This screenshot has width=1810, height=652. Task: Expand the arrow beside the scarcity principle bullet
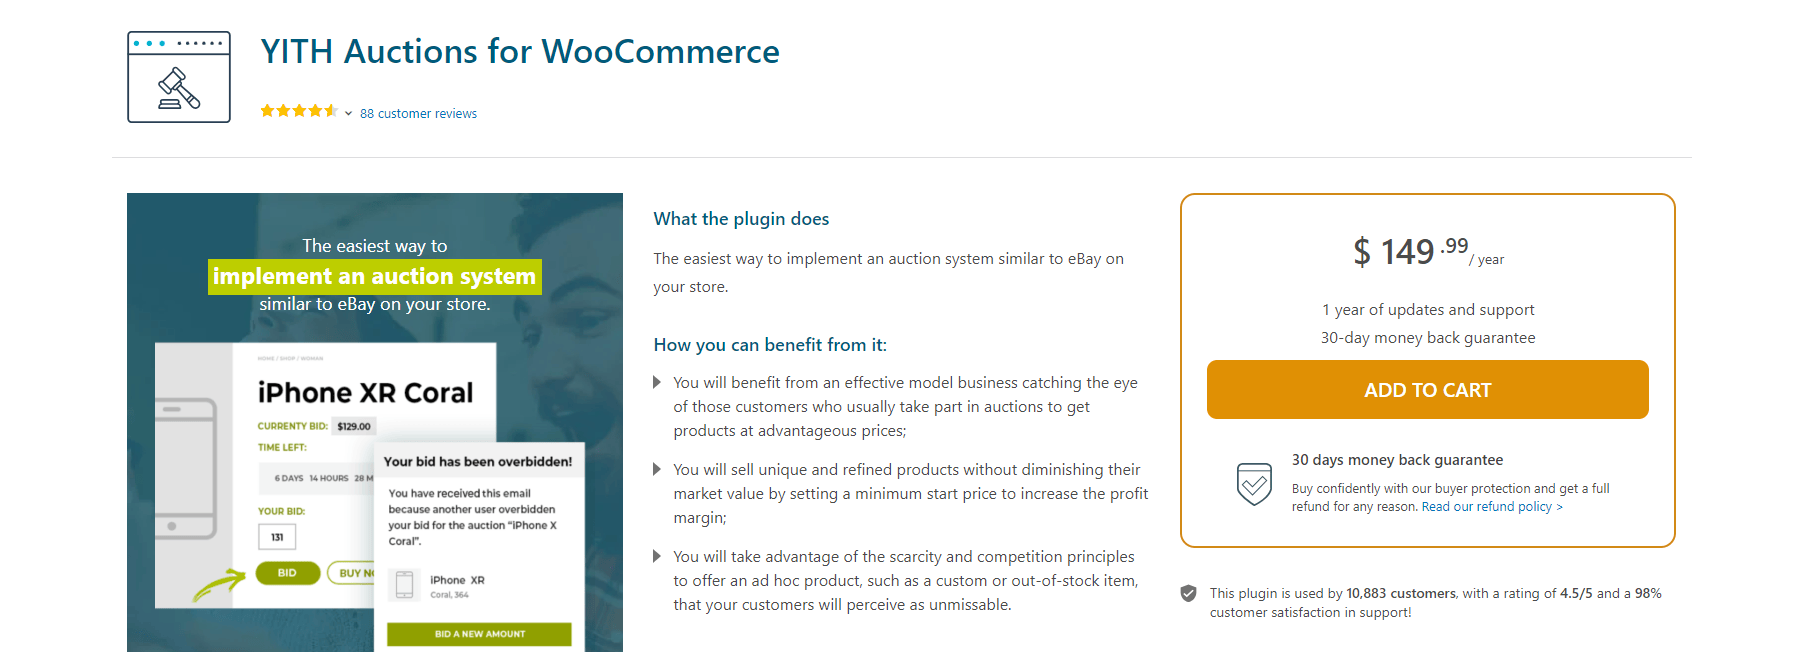[657, 556]
